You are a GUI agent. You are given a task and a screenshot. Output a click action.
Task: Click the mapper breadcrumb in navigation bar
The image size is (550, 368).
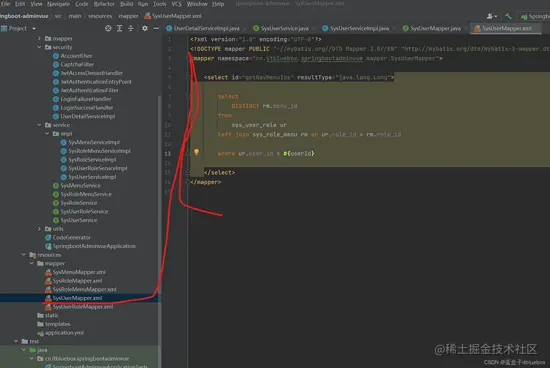(x=128, y=16)
